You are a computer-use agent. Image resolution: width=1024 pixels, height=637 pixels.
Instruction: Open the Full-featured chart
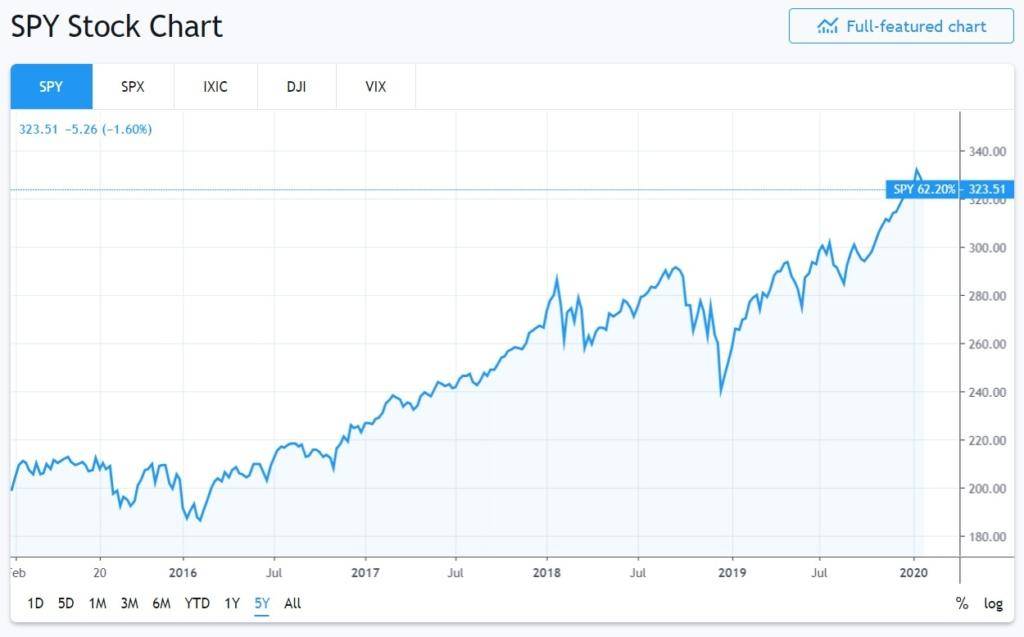click(x=901, y=26)
